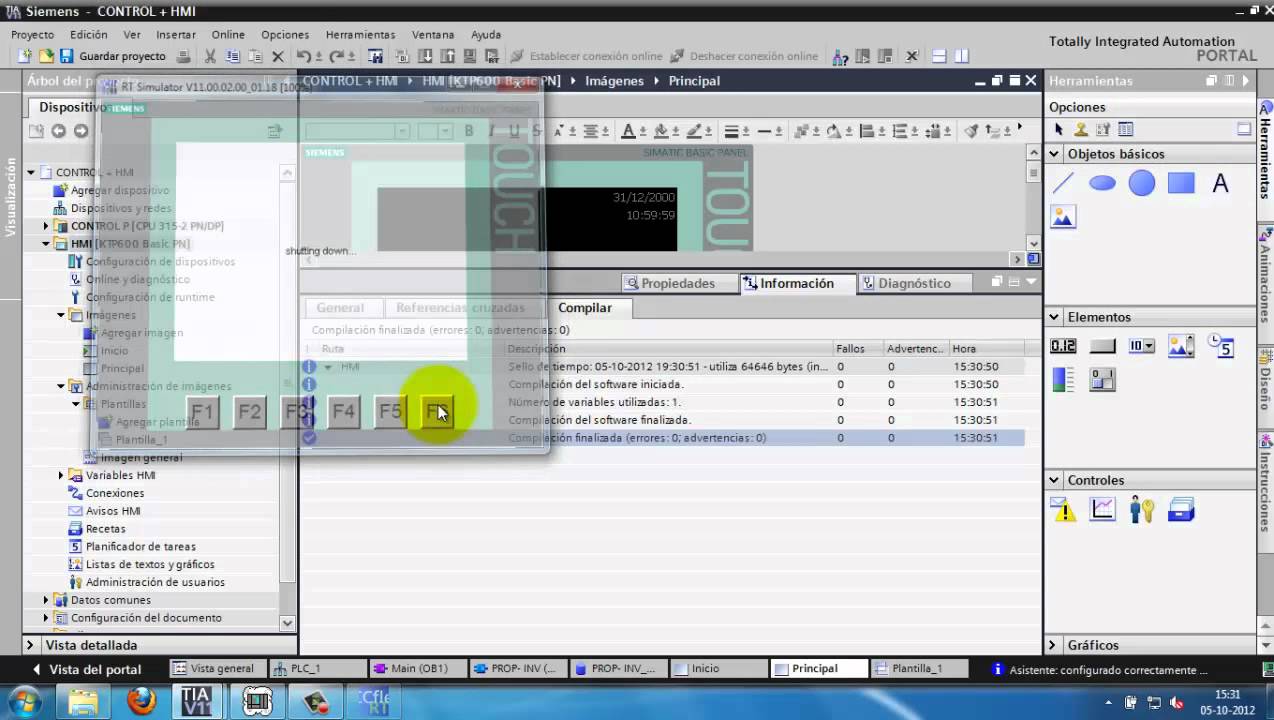Select the Rectangle basic object tool
The width and height of the screenshot is (1274, 720).
coord(1181,183)
